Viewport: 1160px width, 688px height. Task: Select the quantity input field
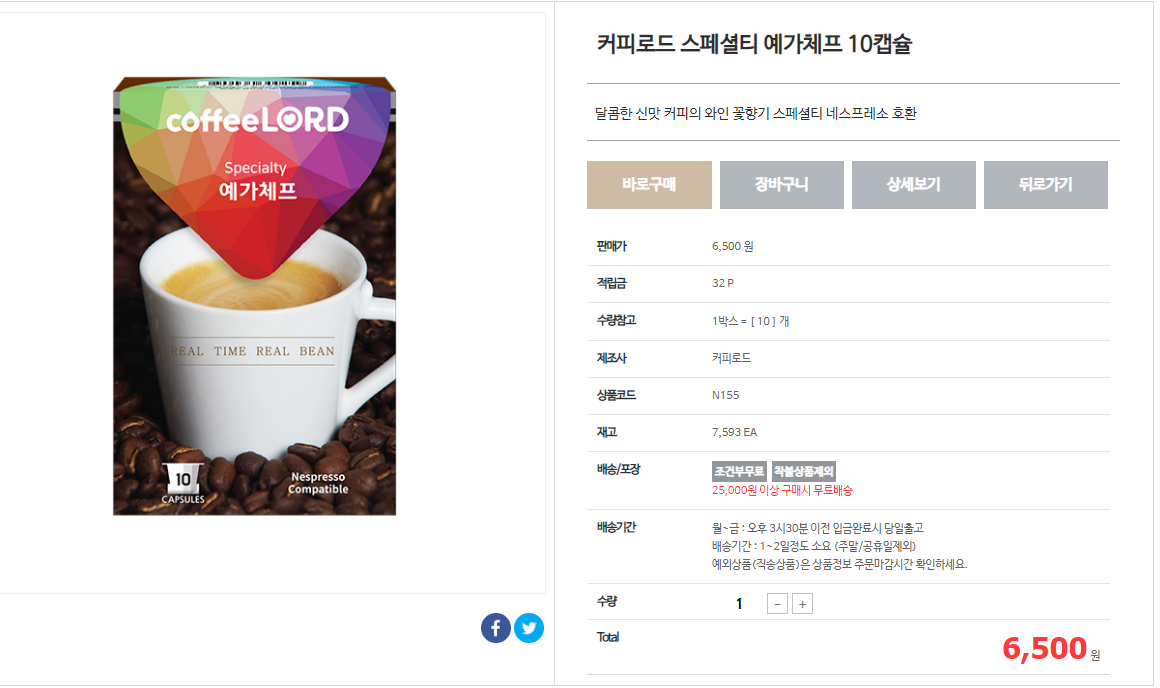click(x=738, y=604)
